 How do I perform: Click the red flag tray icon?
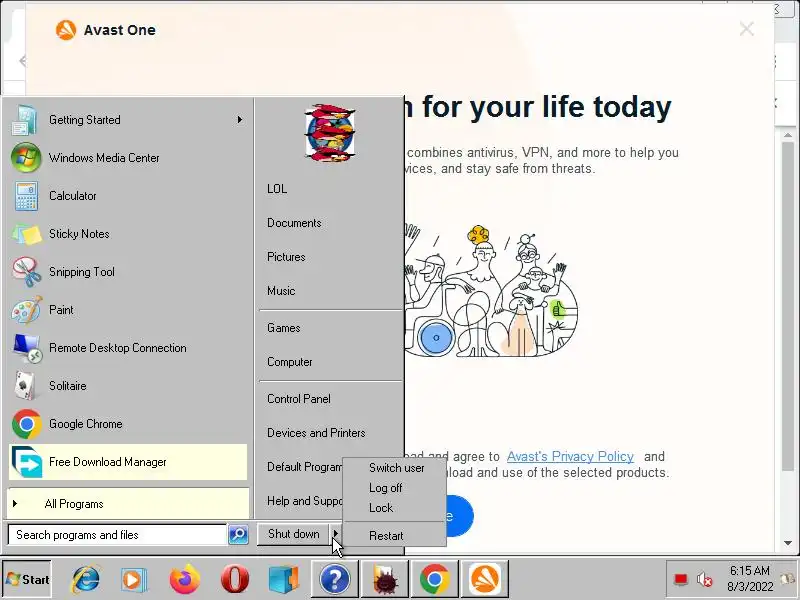(681, 580)
